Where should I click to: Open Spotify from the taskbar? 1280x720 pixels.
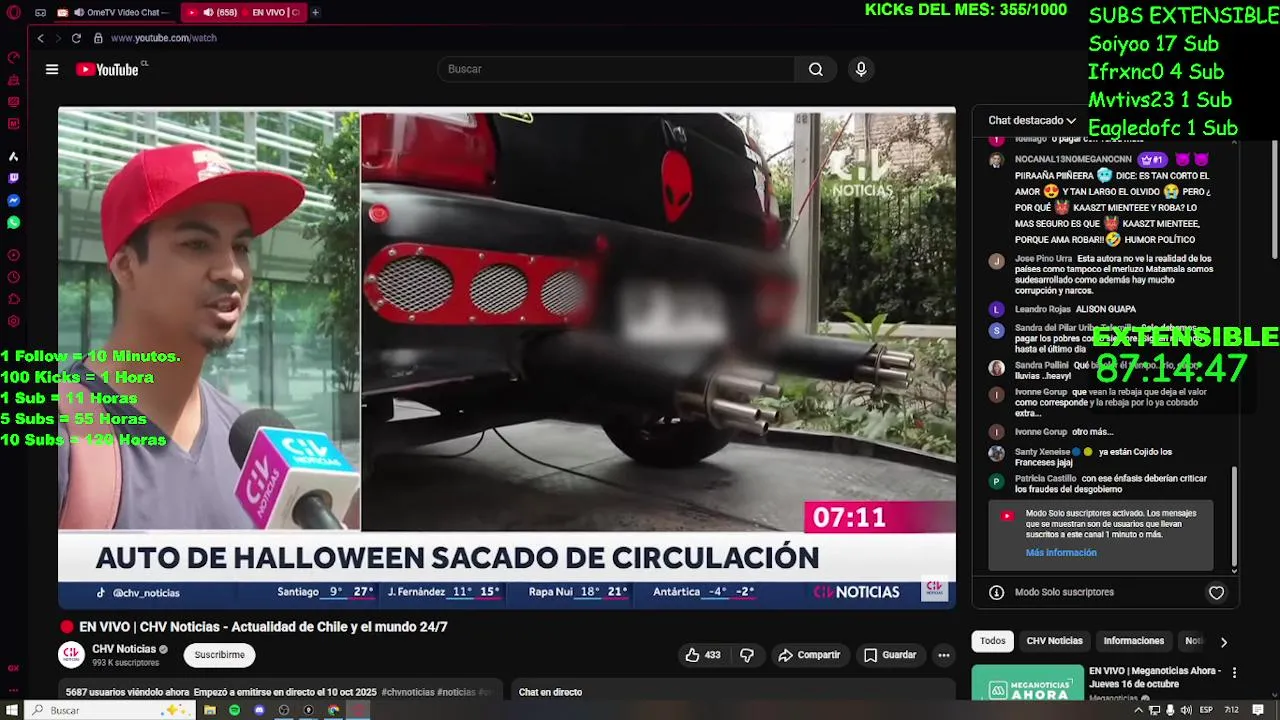click(x=234, y=710)
